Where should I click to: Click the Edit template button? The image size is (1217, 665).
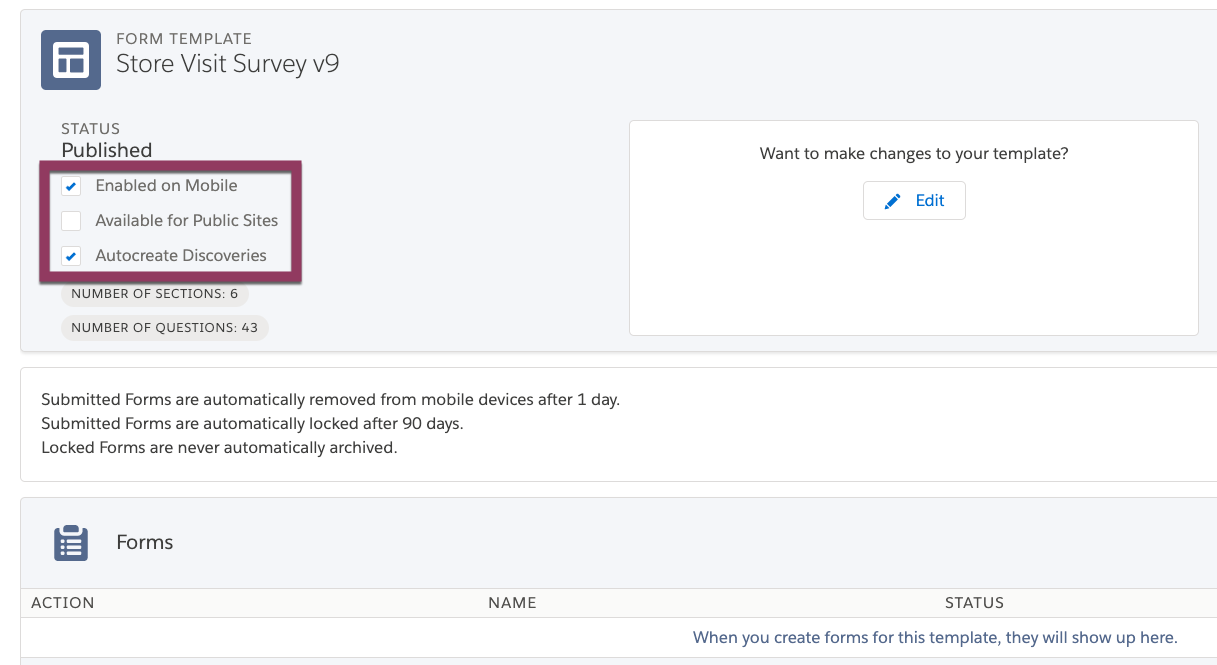914,200
